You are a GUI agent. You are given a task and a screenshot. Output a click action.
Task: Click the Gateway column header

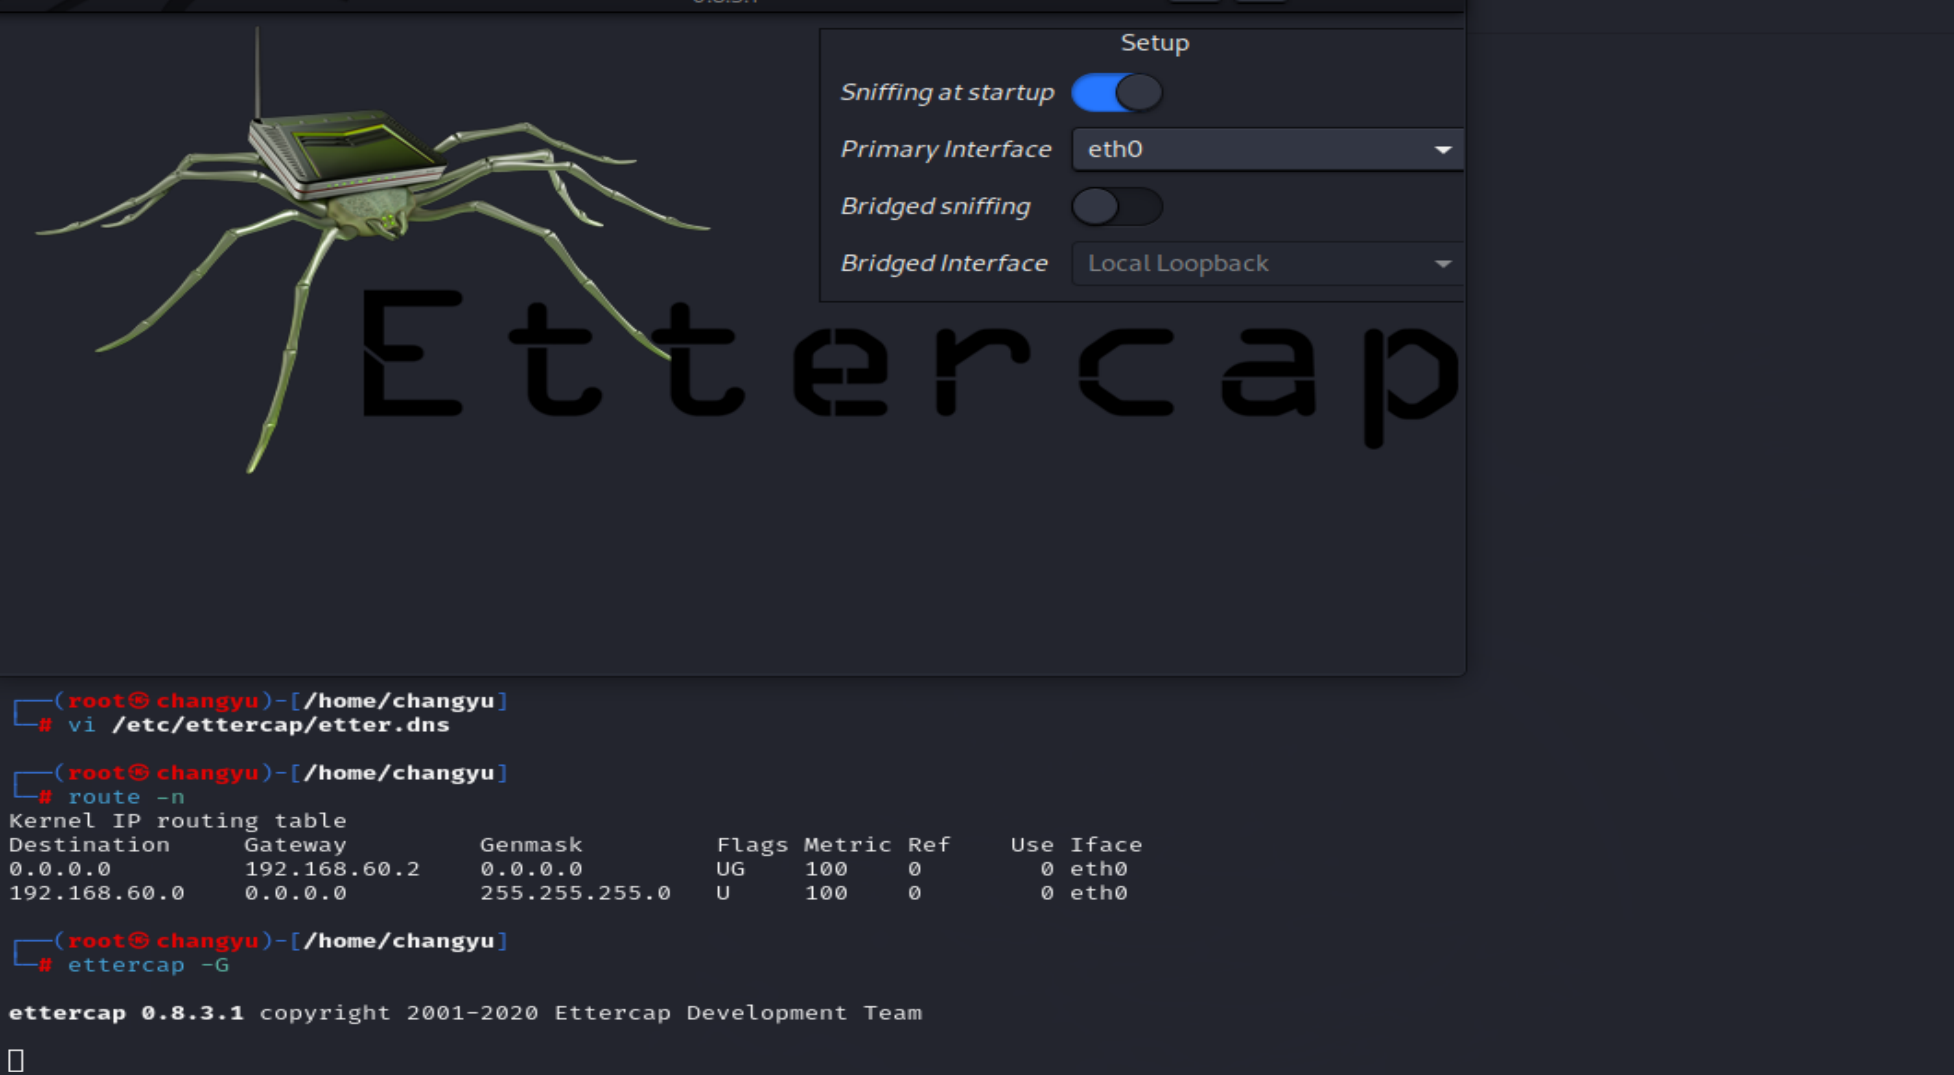click(295, 845)
